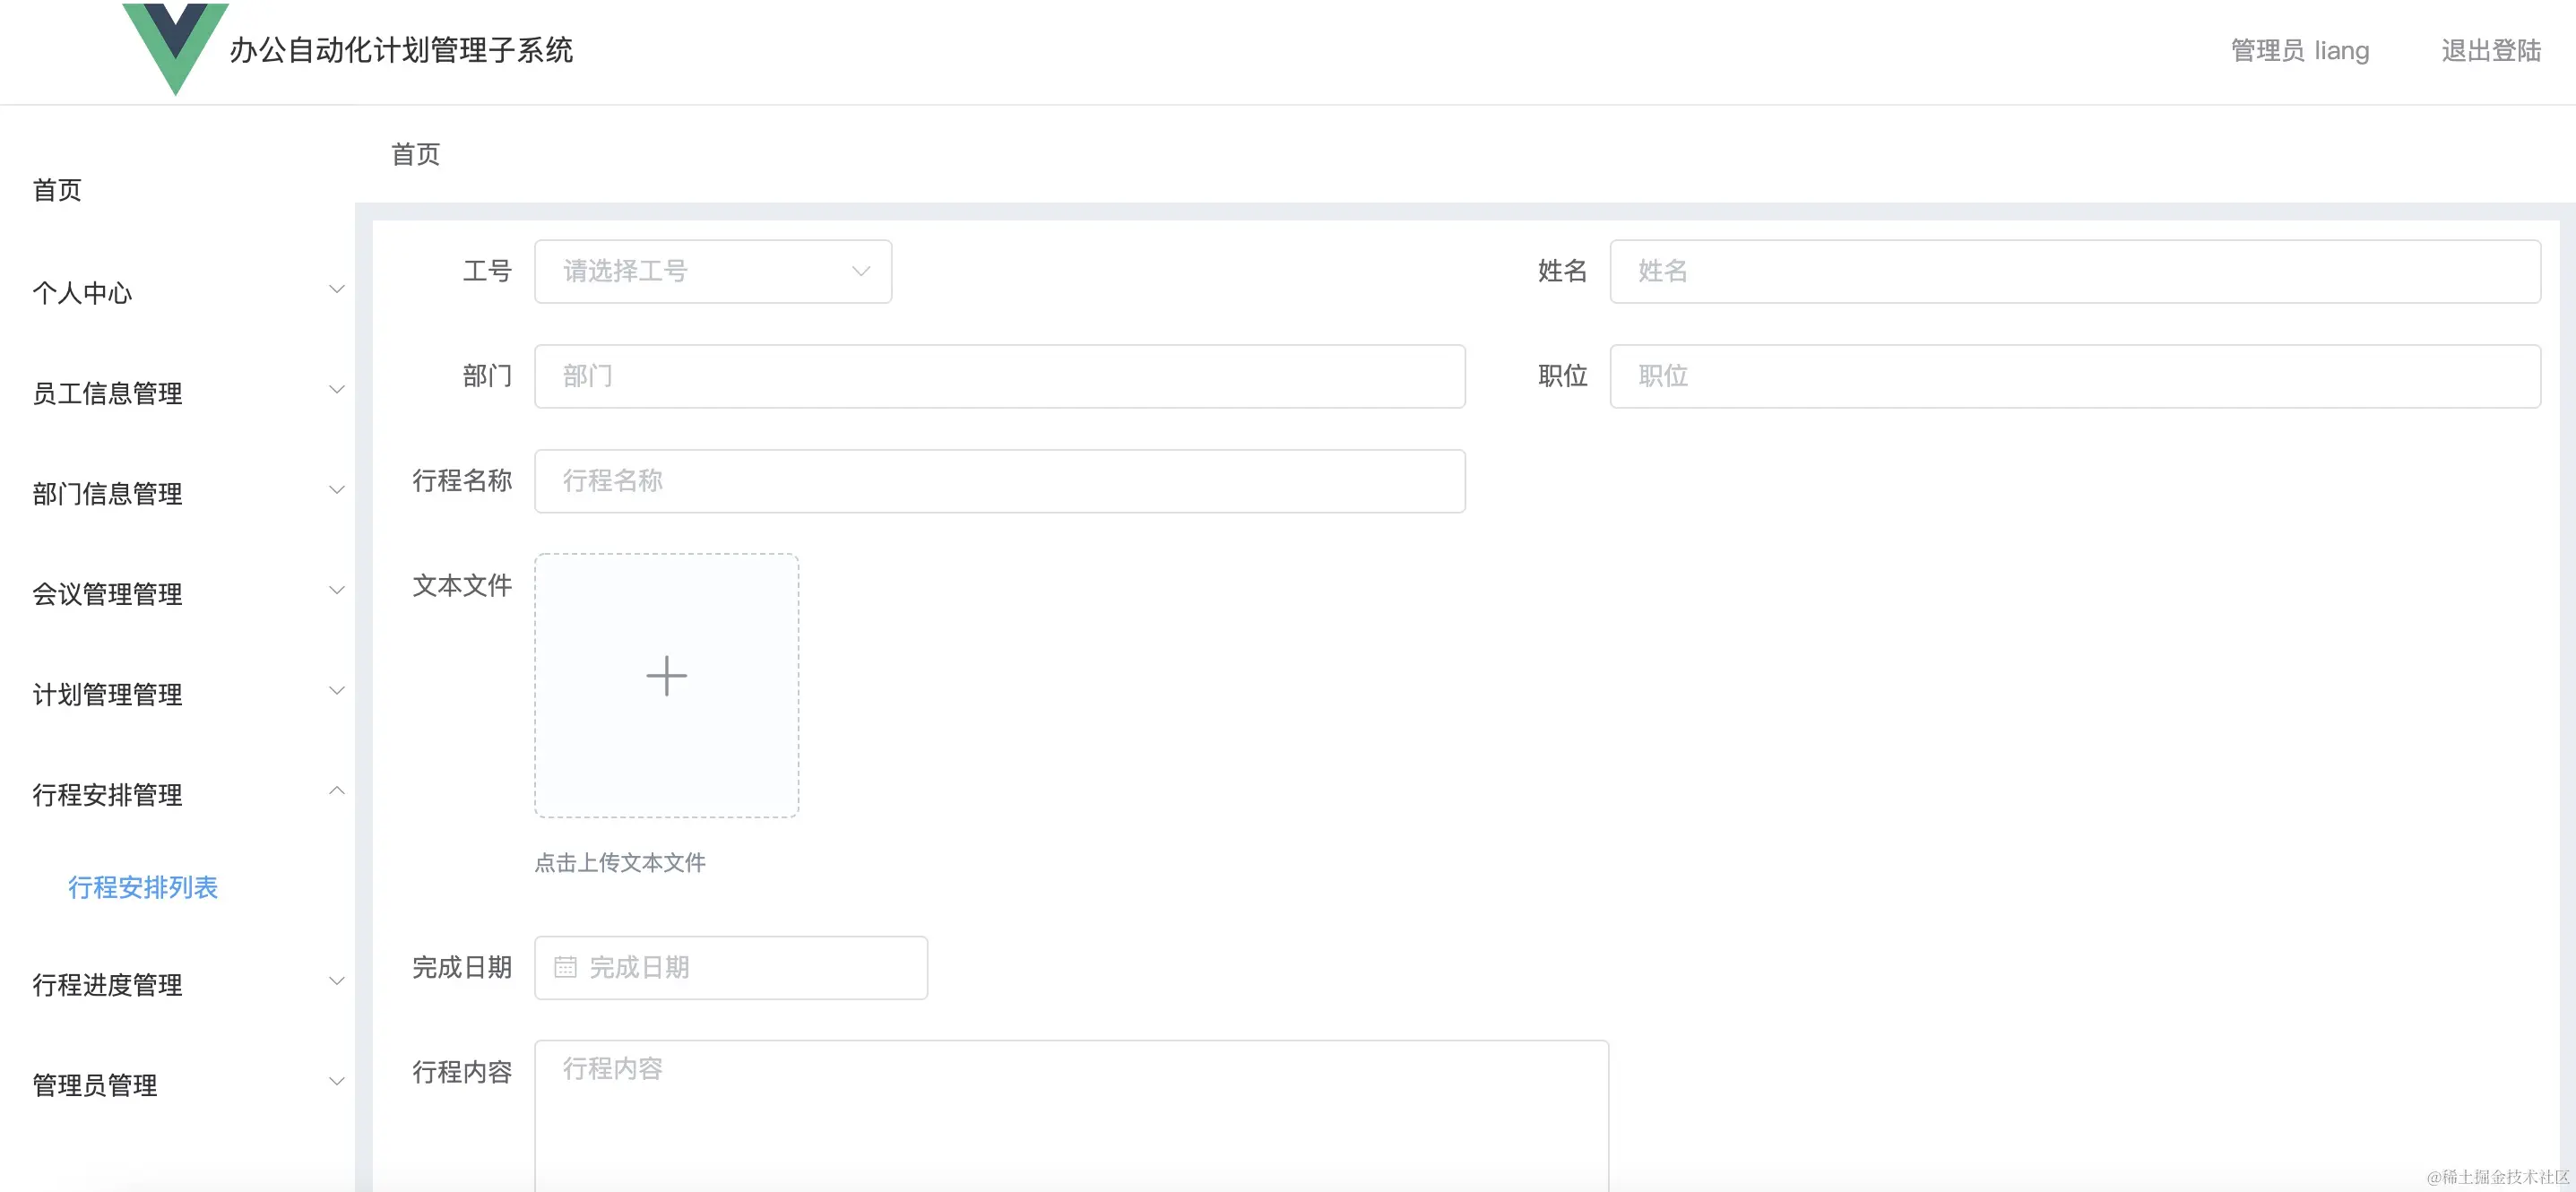Viewport: 2576px width, 1192px height.
Task: Click 管理员 liang user link
Action: point(2299,51)
